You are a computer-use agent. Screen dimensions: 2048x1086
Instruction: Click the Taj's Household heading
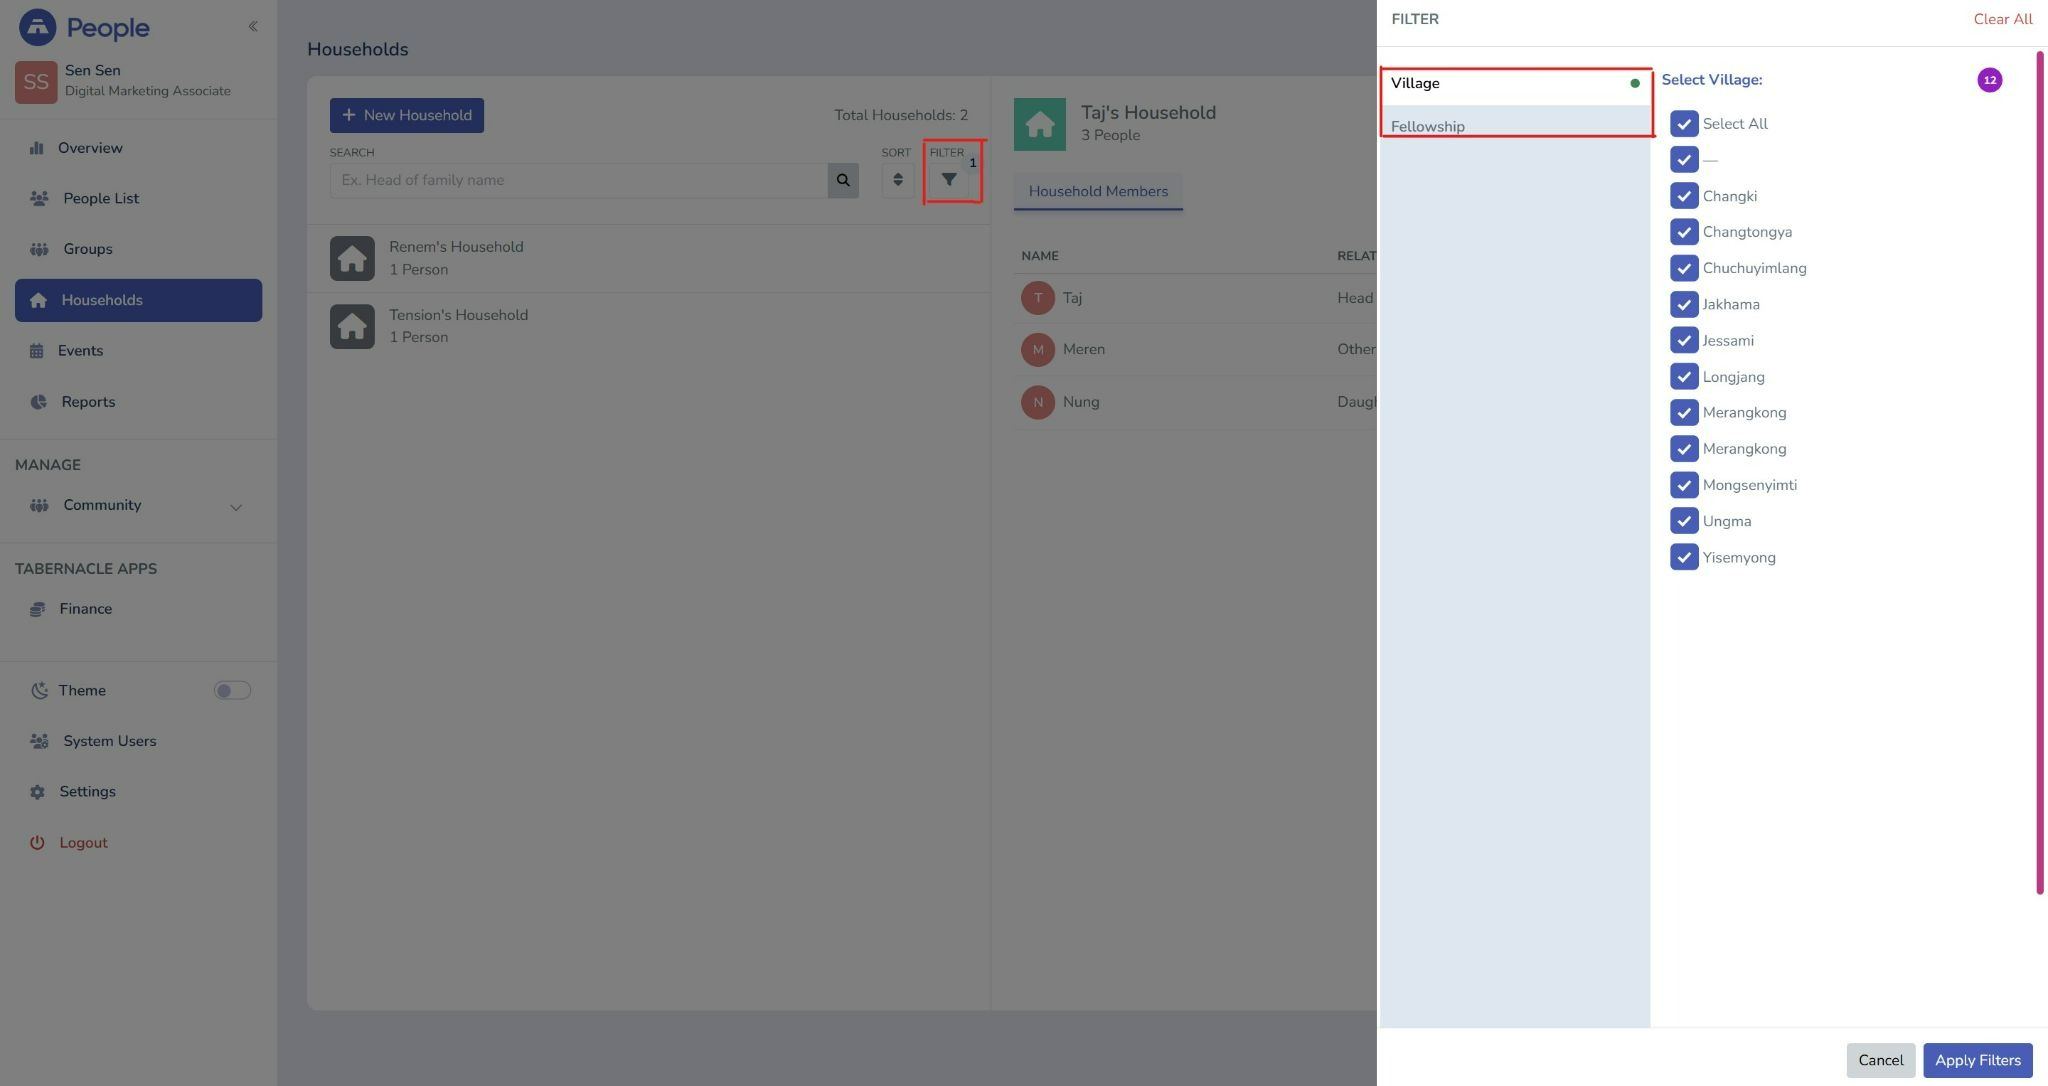[x=1148, y=113]
